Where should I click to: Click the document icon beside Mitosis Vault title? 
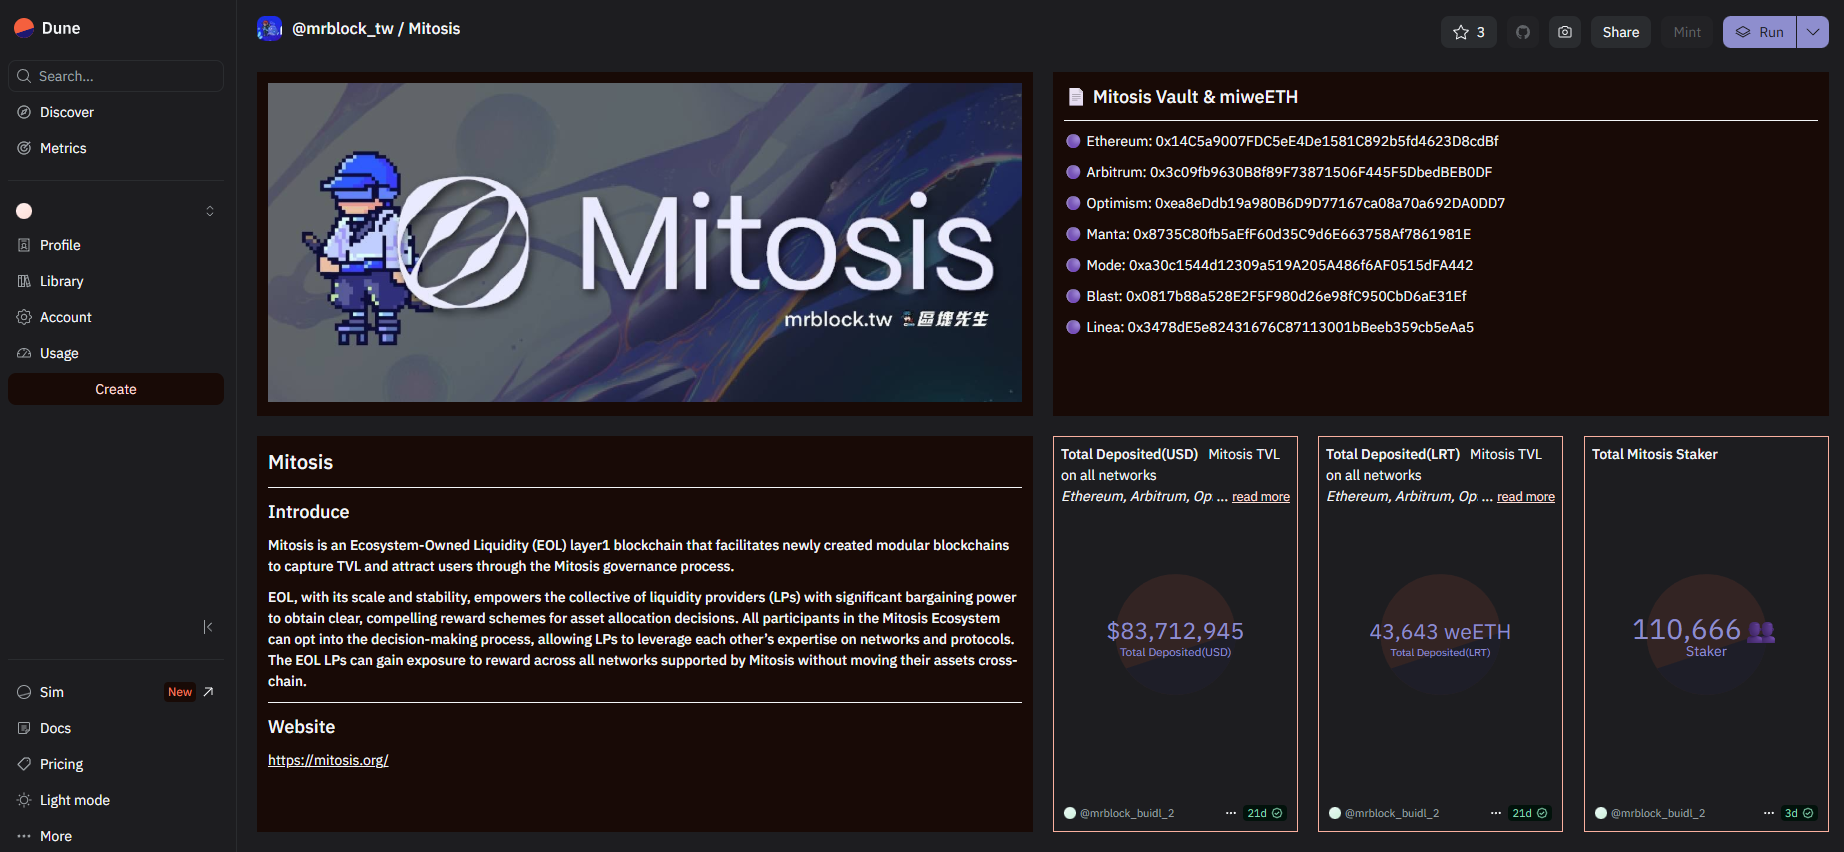coord(1076,97)
